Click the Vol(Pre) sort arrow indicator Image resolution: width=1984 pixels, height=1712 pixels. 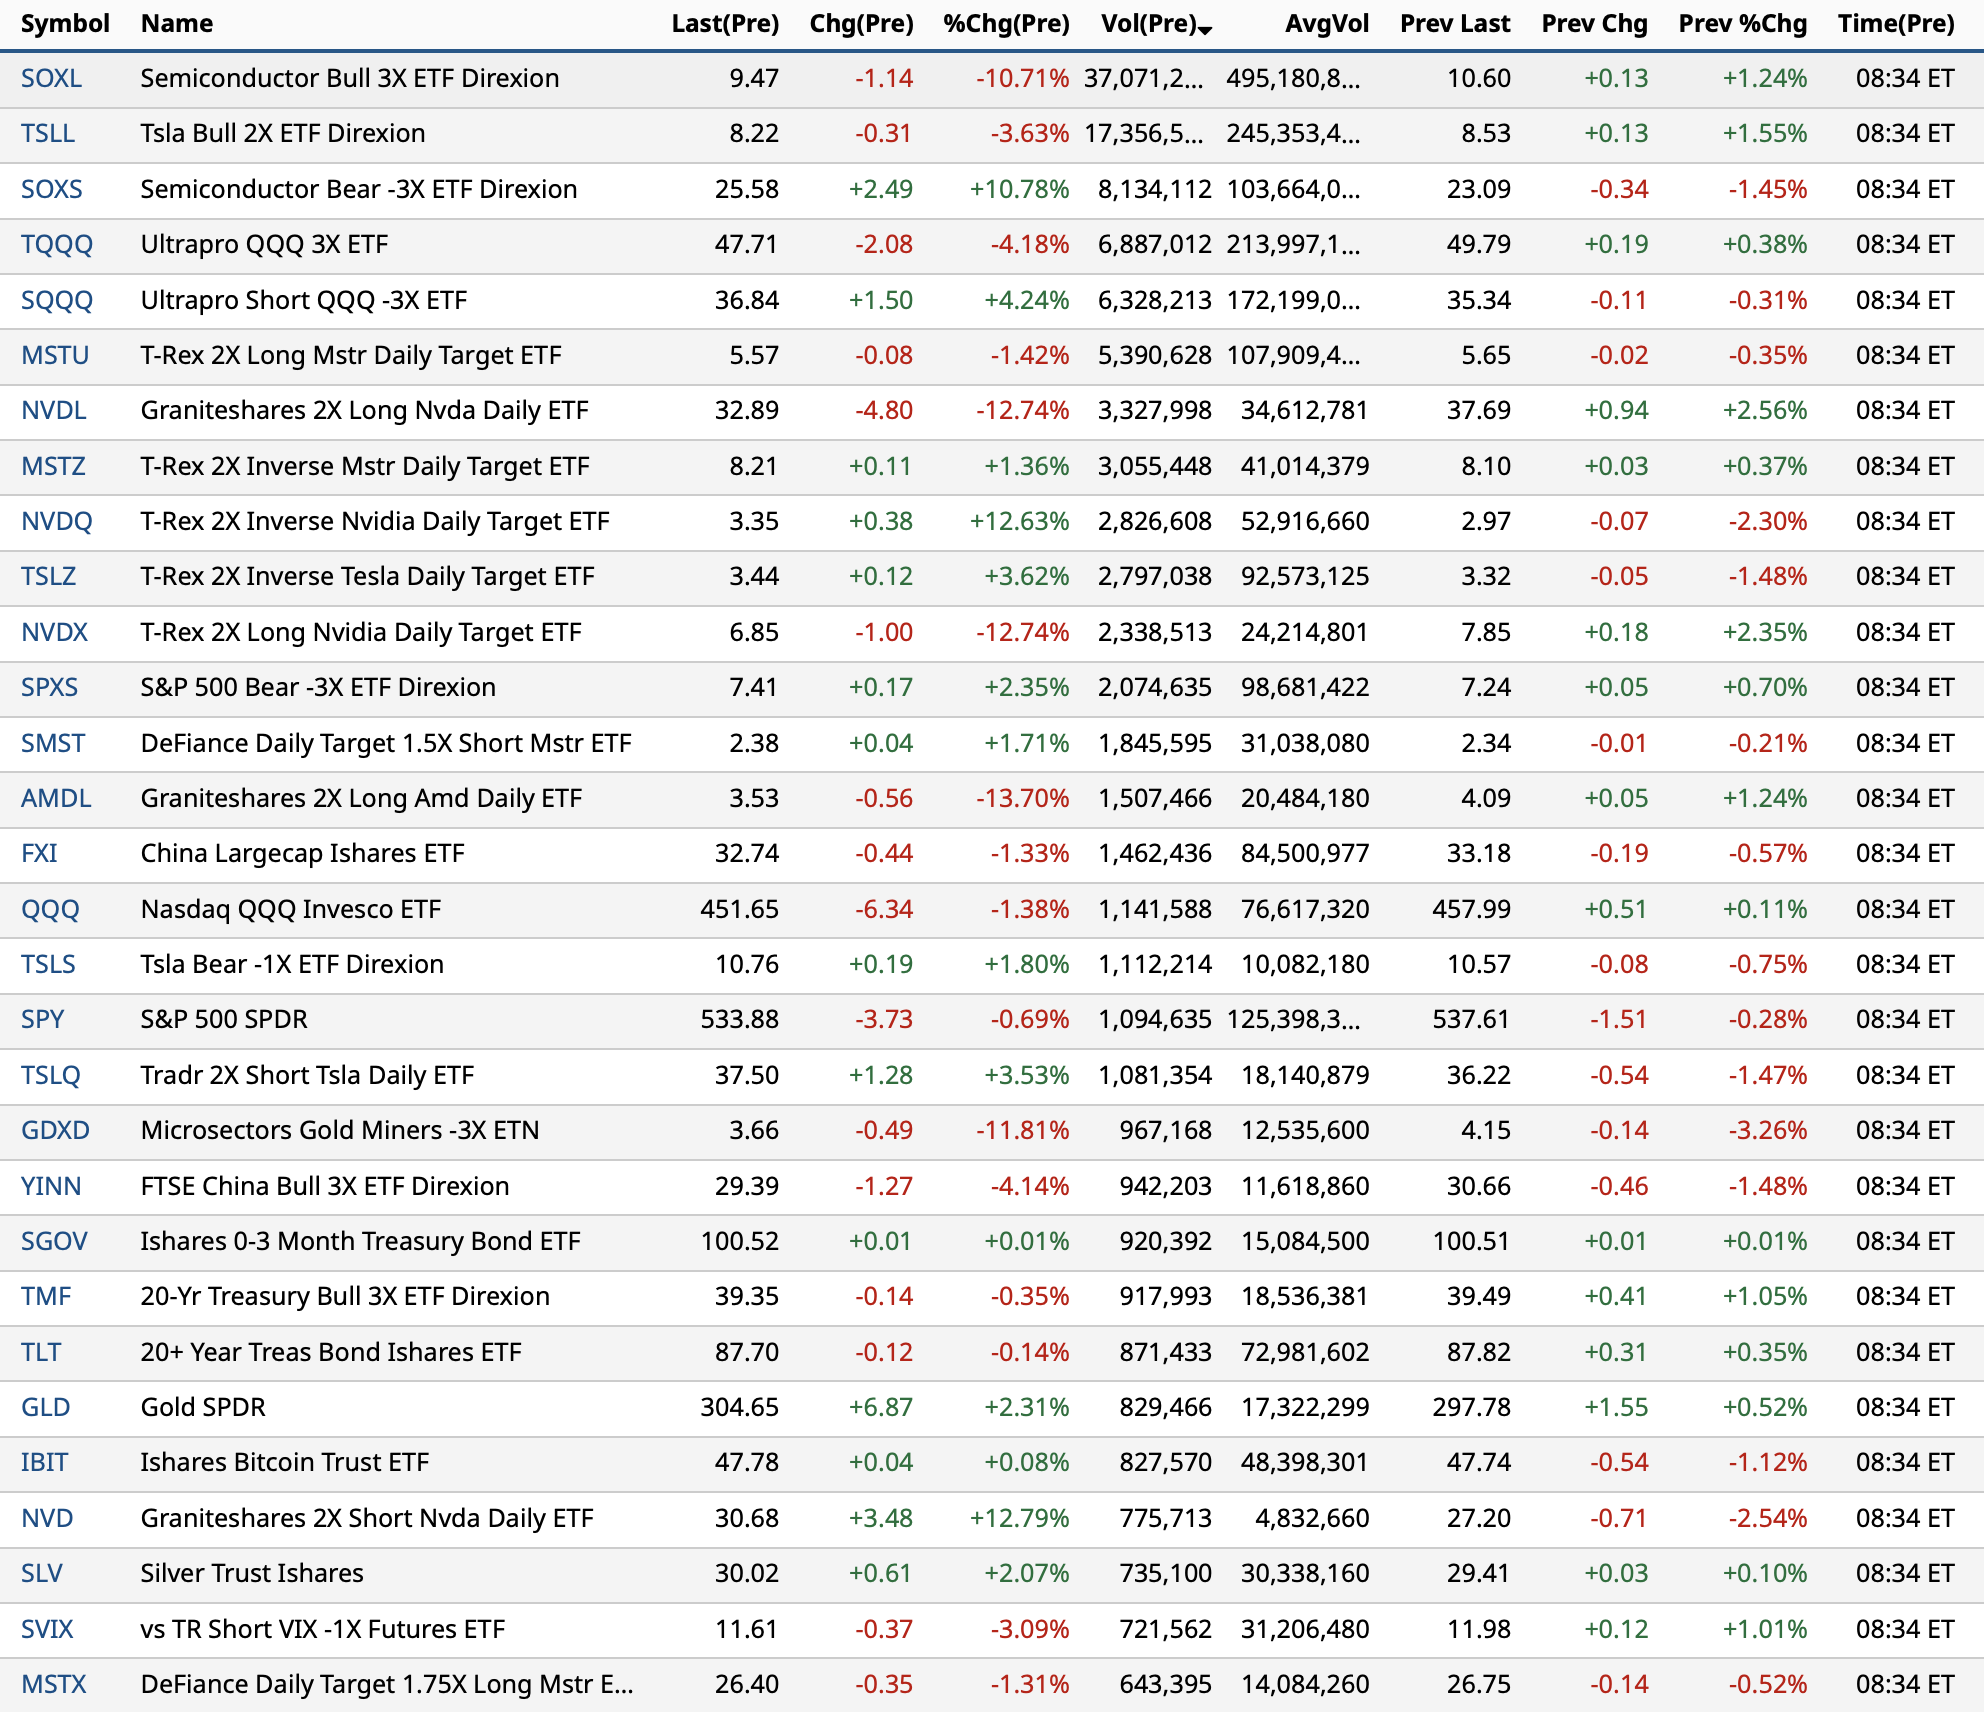click(x=1205, y=30)
